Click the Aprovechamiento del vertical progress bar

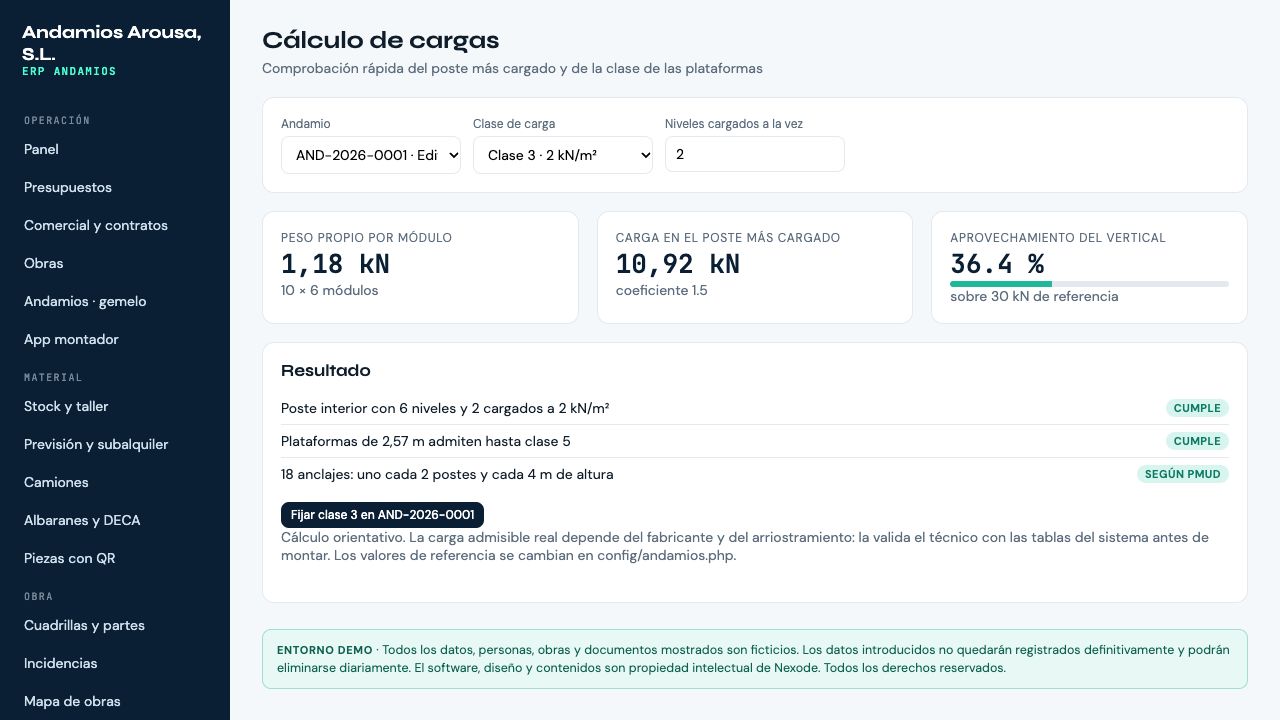click(x=1089, y=284)
